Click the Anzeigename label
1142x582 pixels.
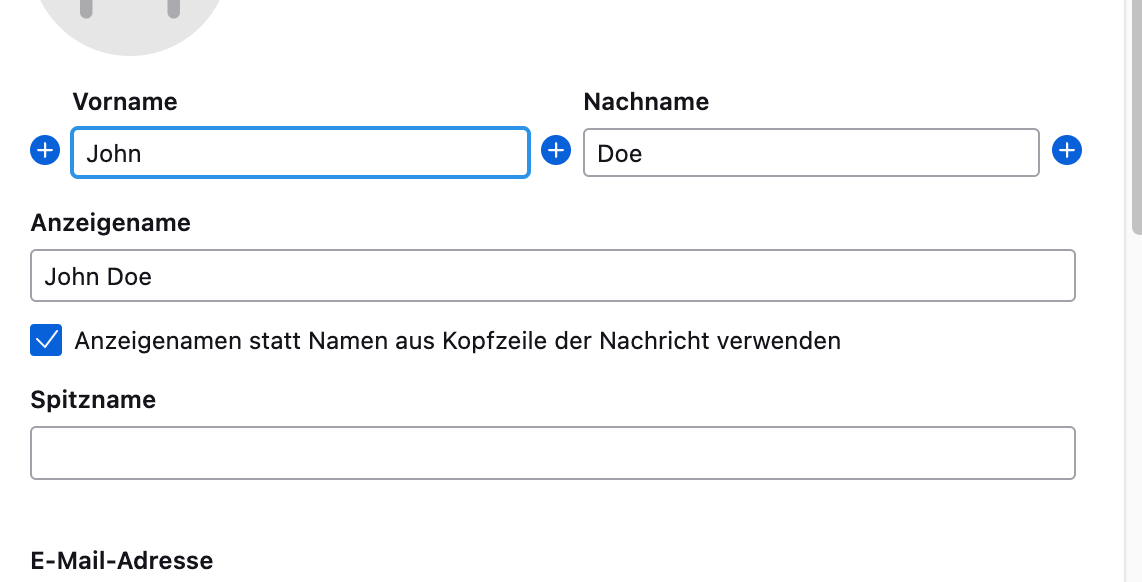(111, 223)
